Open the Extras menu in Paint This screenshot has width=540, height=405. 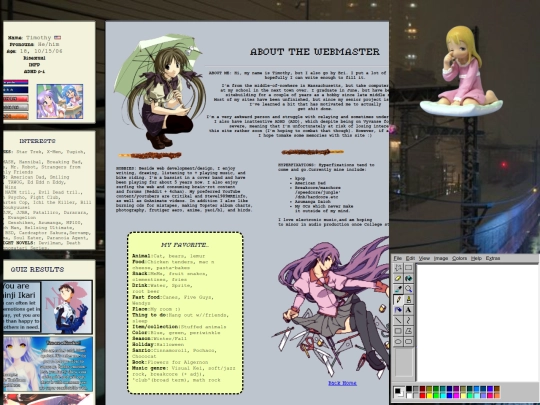[492, 258]
